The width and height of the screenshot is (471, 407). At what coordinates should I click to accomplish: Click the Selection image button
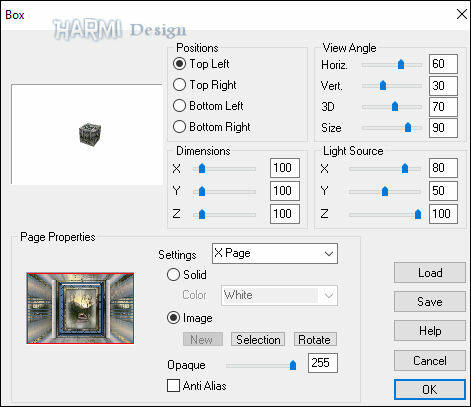click(x=258, y=339)
